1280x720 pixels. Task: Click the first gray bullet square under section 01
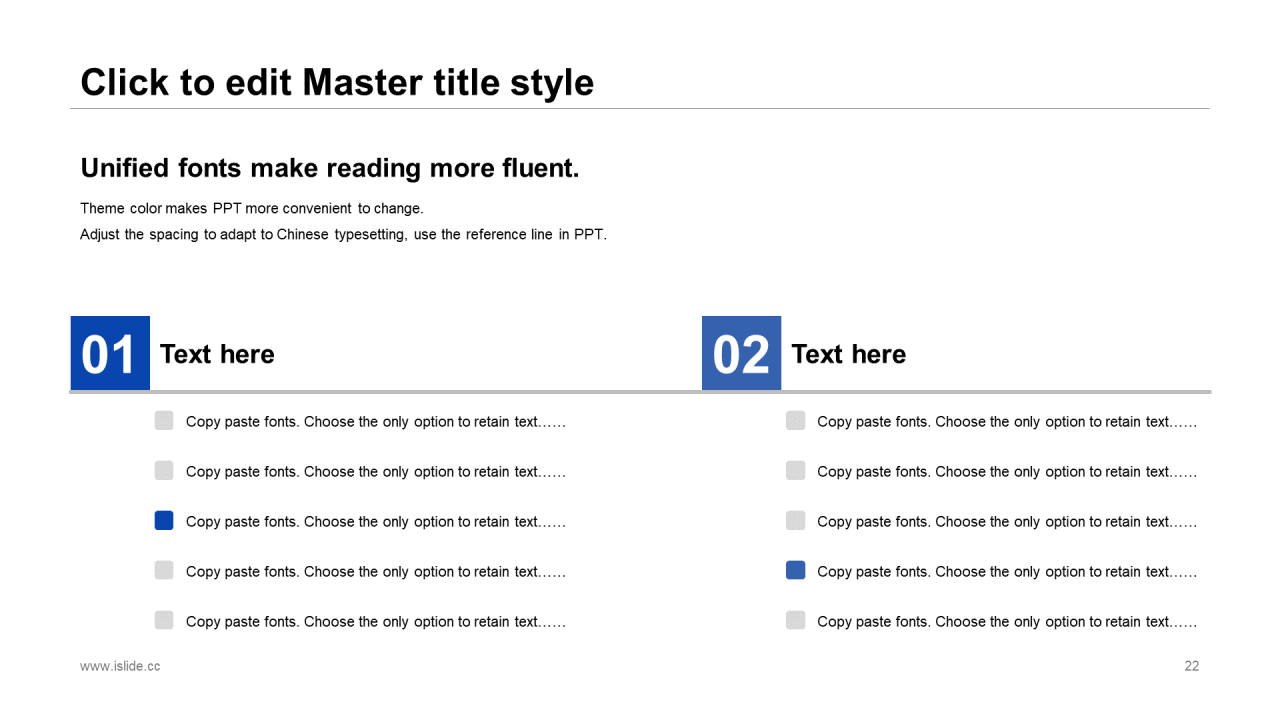164,421
